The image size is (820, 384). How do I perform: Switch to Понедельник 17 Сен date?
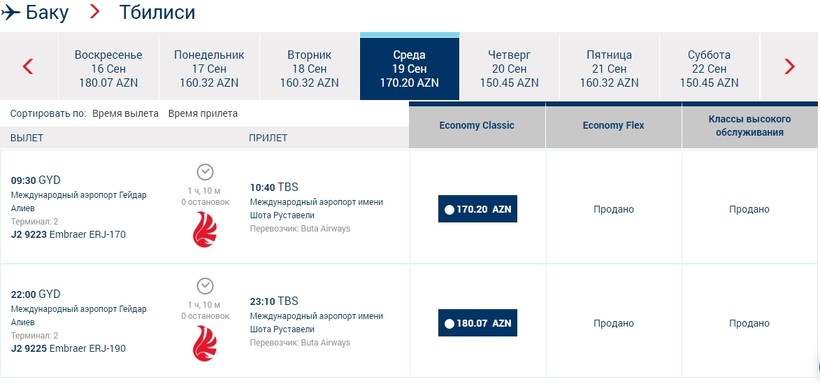click(x=209, y=66)
